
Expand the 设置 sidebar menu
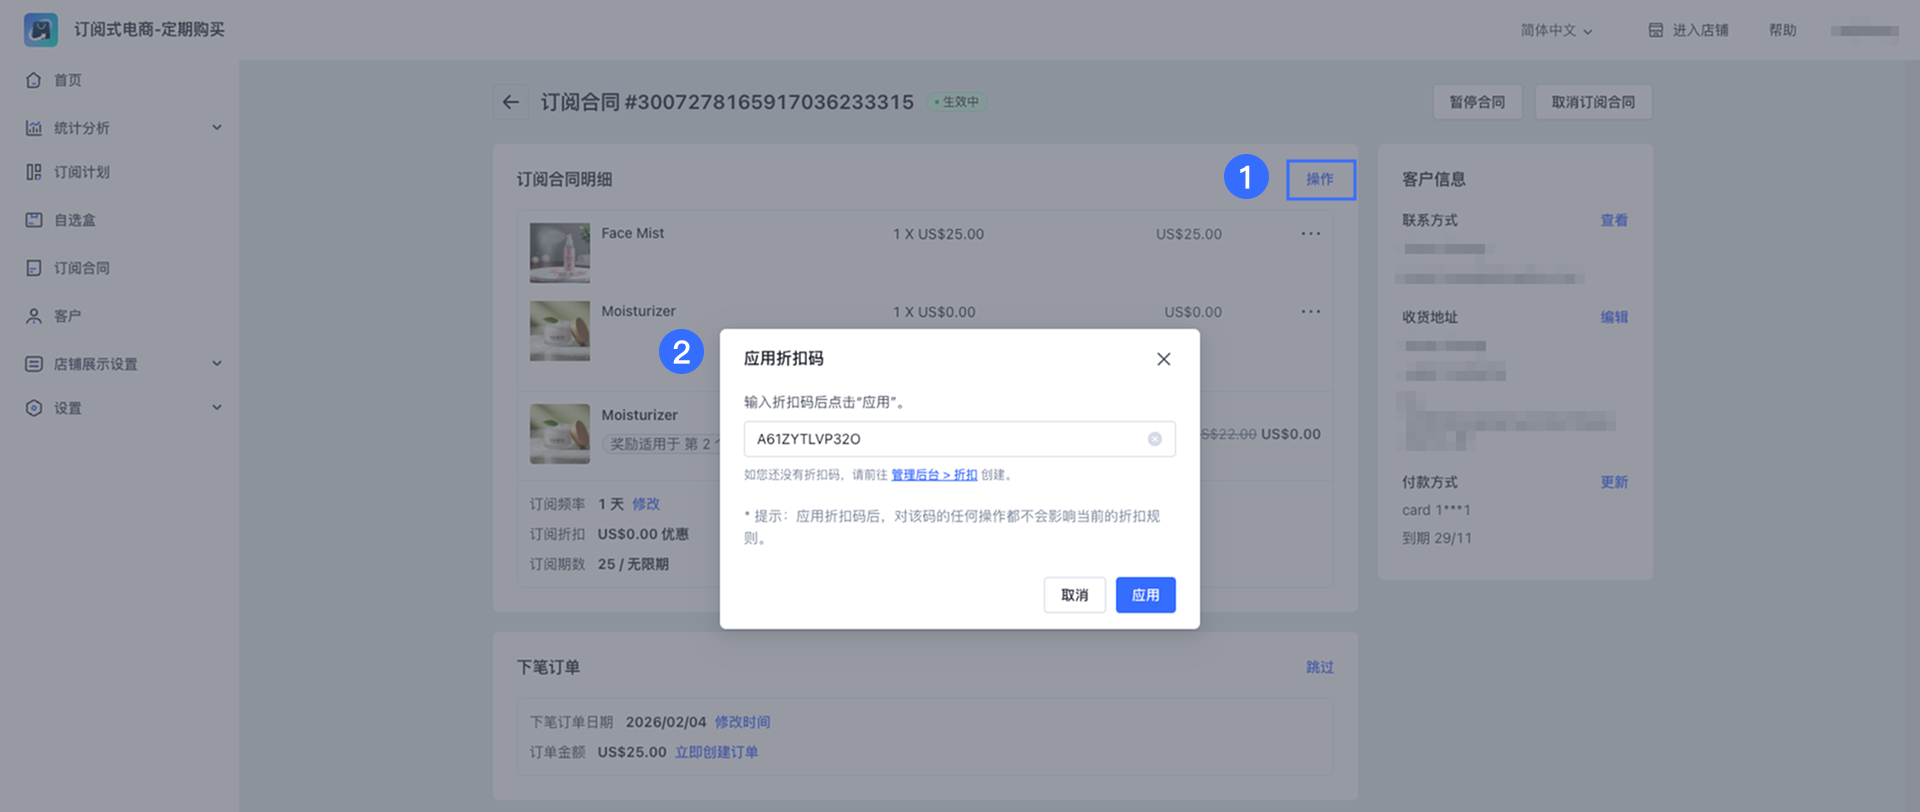pyautogui.click(x=217, y=408)
